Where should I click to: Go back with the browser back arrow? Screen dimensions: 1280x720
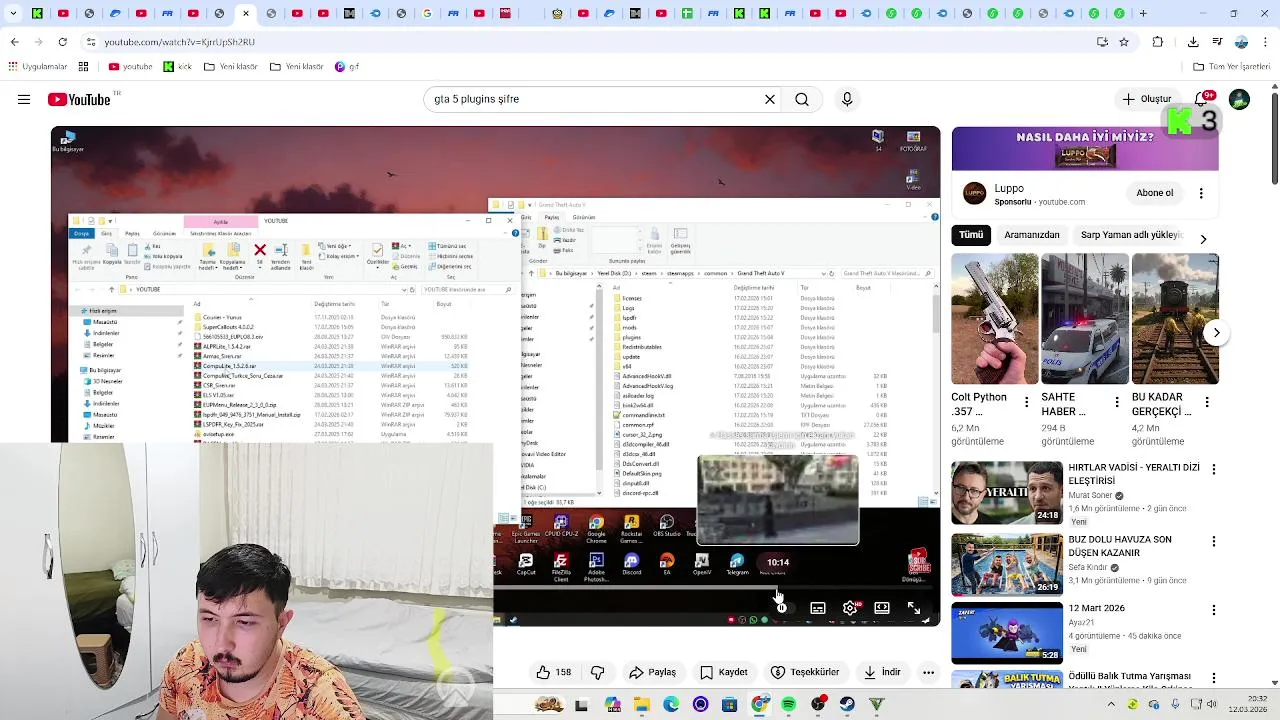click(x=14, y=42)
